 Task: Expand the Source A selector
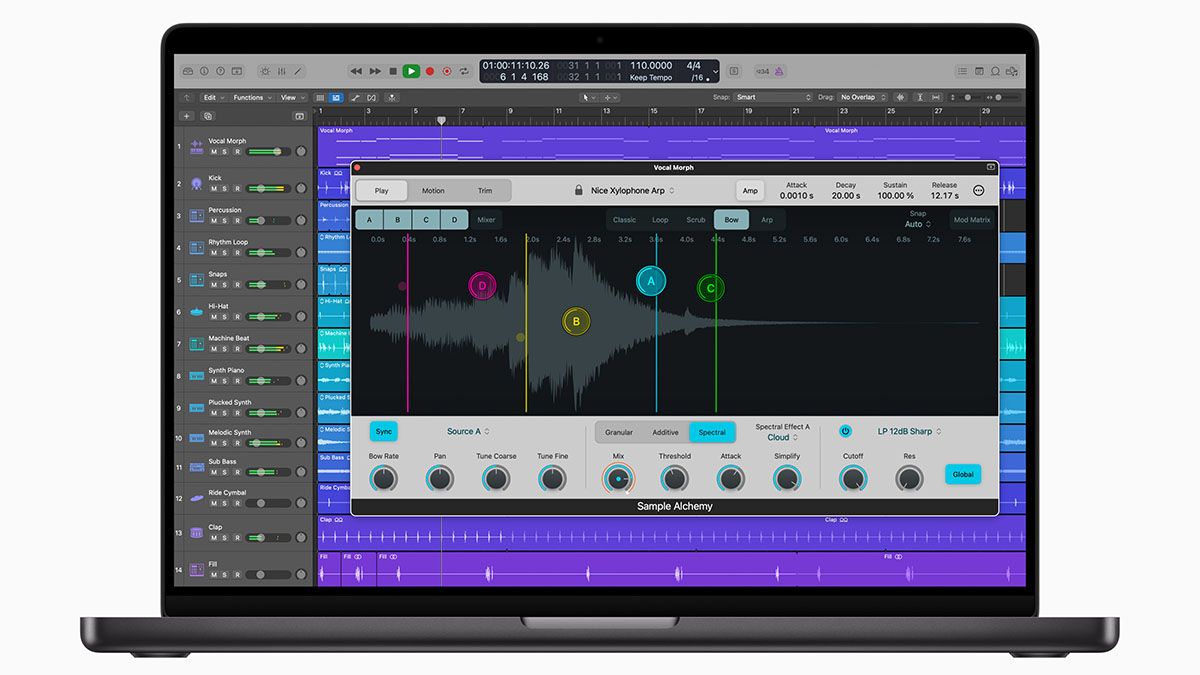[x=468, y=431]
